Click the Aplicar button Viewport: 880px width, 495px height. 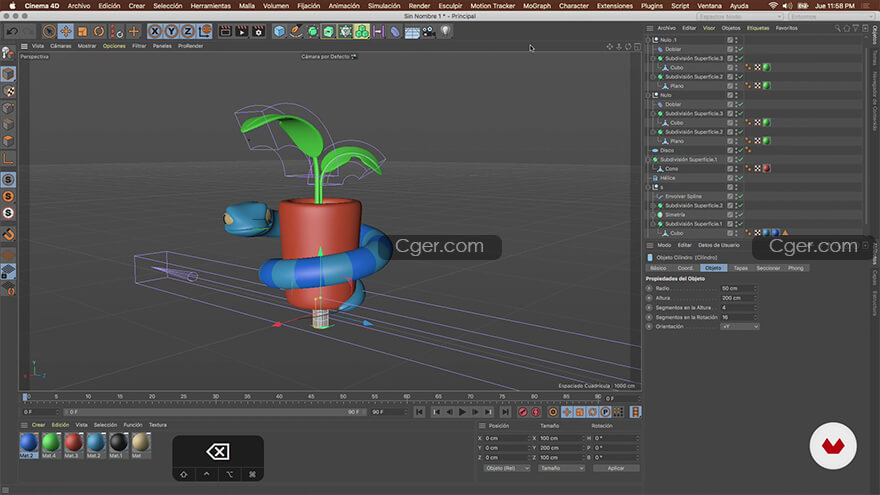(x=616, y=468)
